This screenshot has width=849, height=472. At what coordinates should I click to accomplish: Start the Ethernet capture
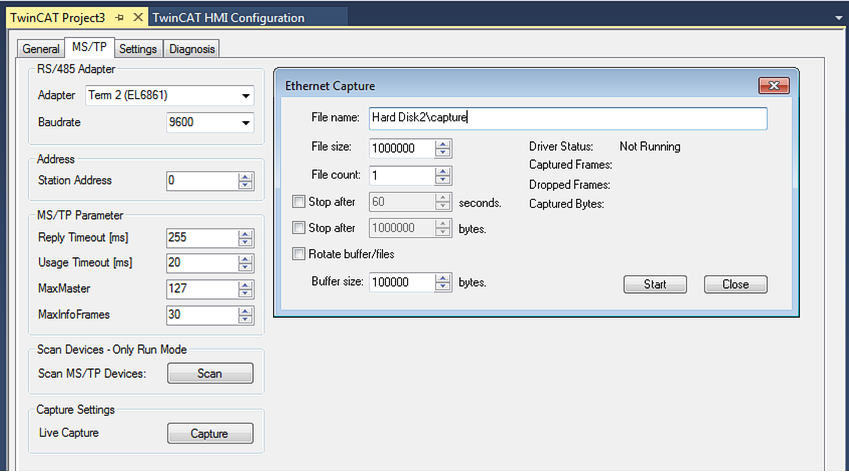point(655,284)
